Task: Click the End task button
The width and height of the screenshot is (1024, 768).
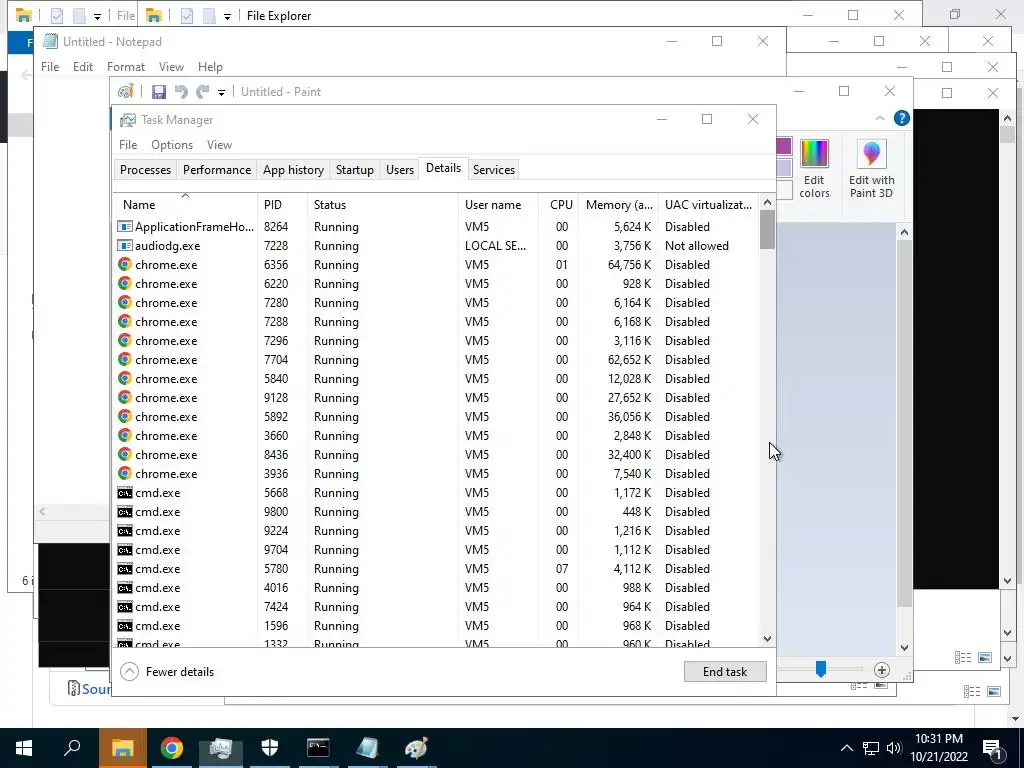Action: point(725,671)
